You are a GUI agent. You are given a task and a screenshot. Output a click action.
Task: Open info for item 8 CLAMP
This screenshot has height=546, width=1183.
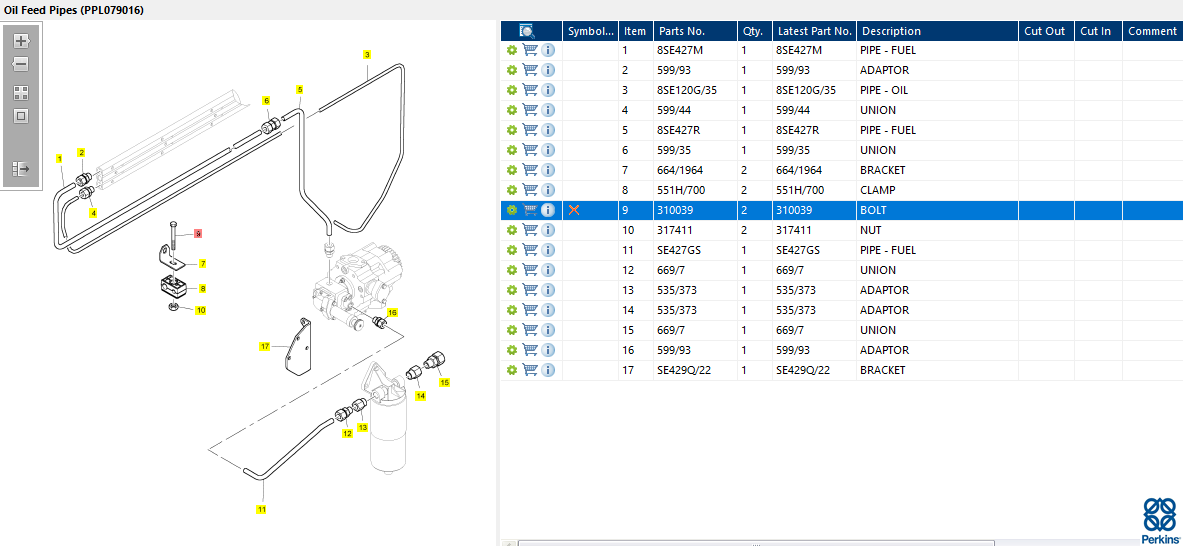pyautogui.click(x=548, y=190)
